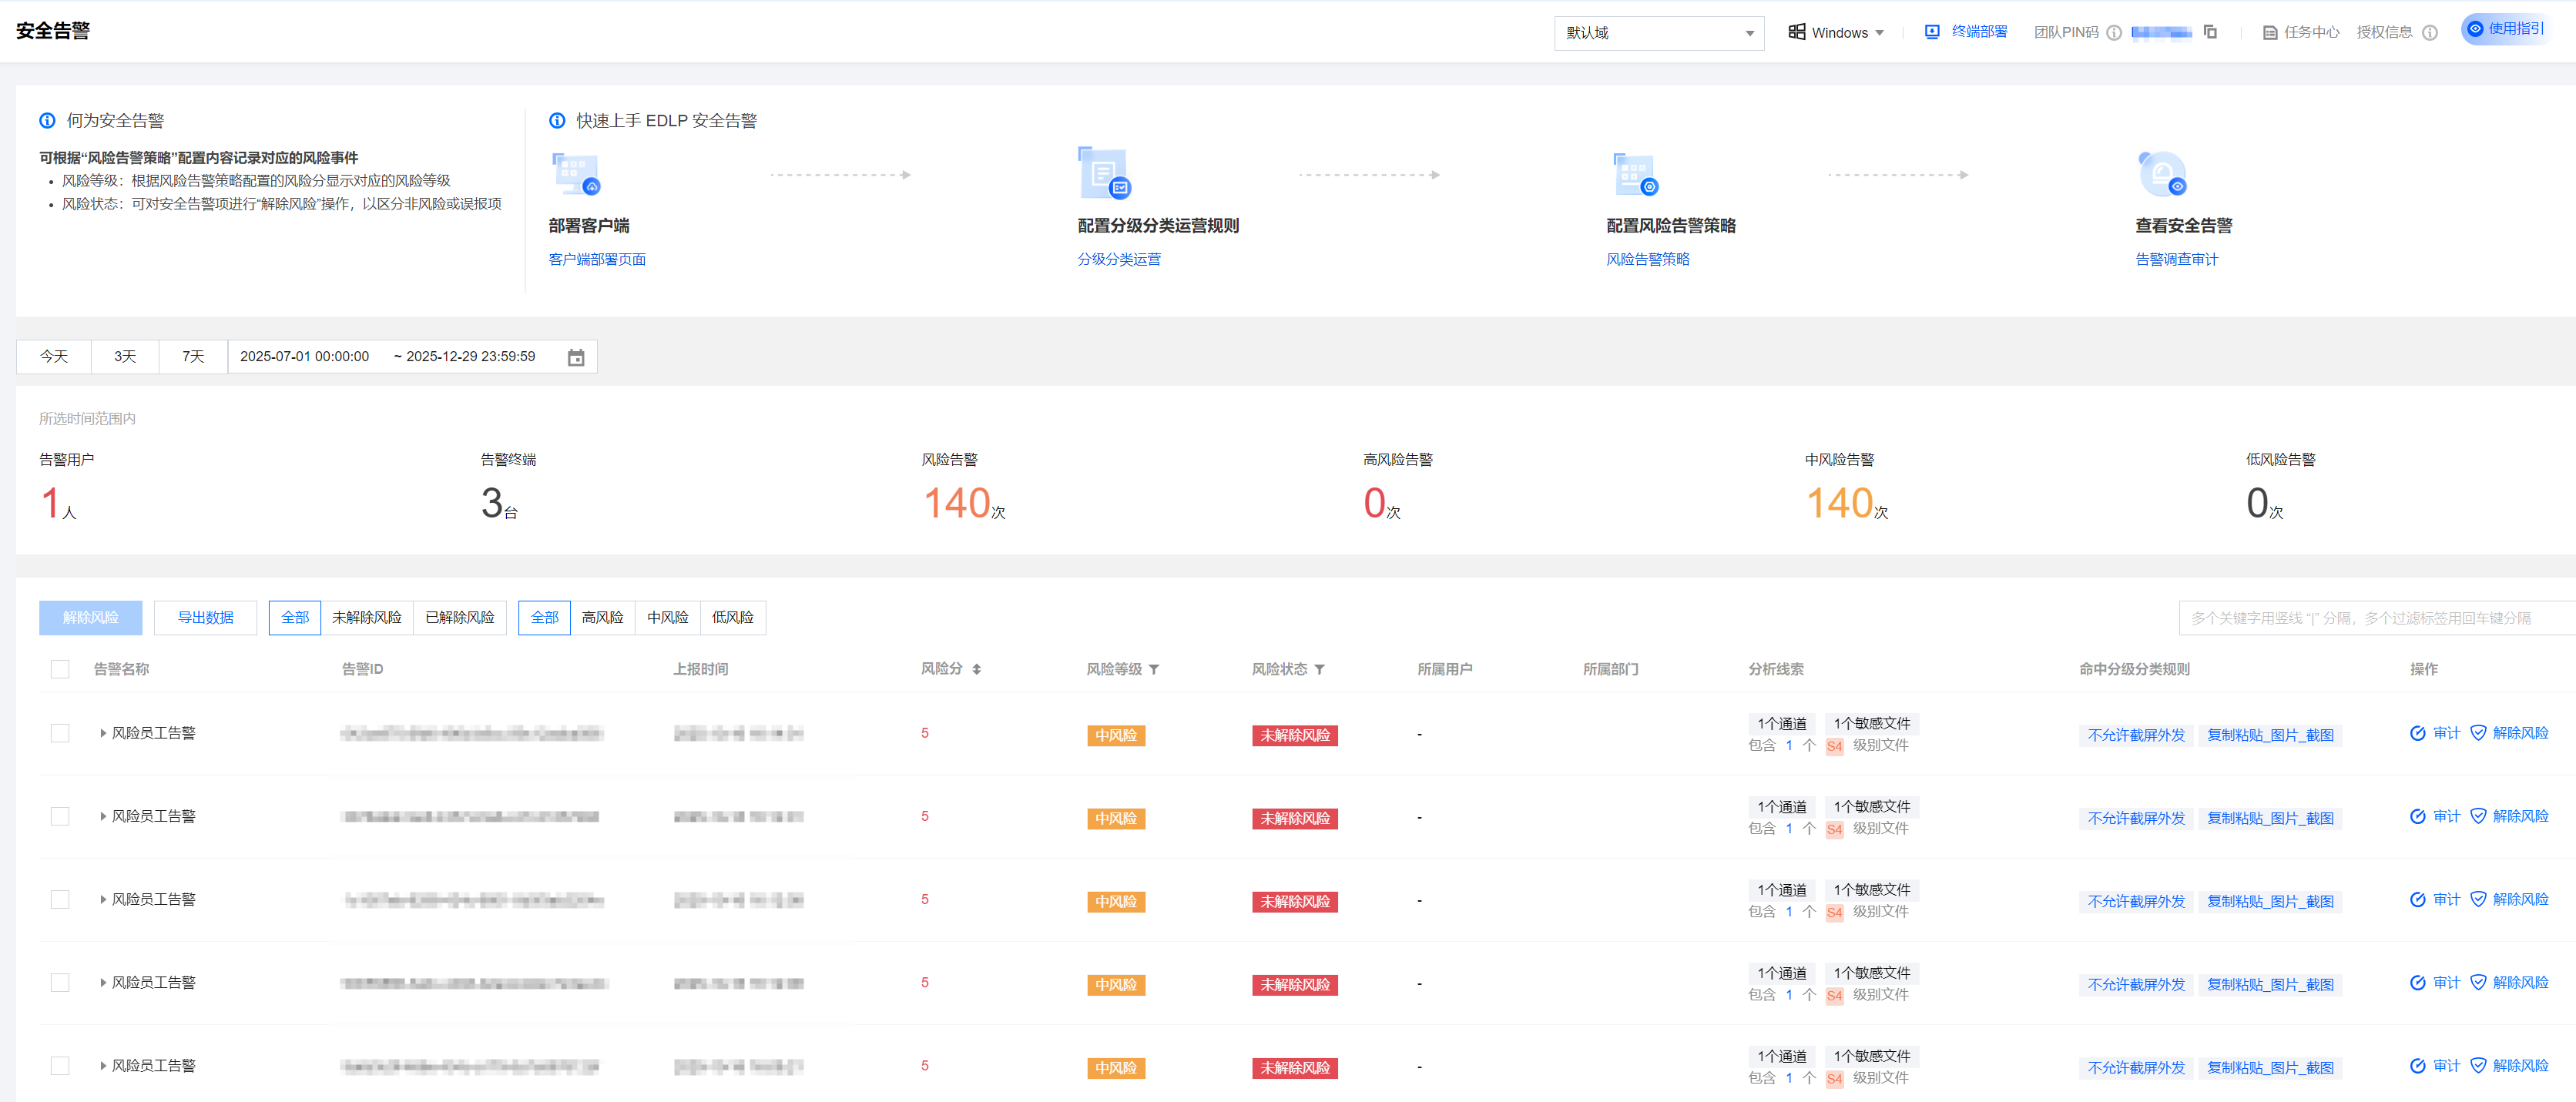Open the Windows platform dropdown
The width and height of the screenshot is (2576, 1102).
tap(1837, 32)
